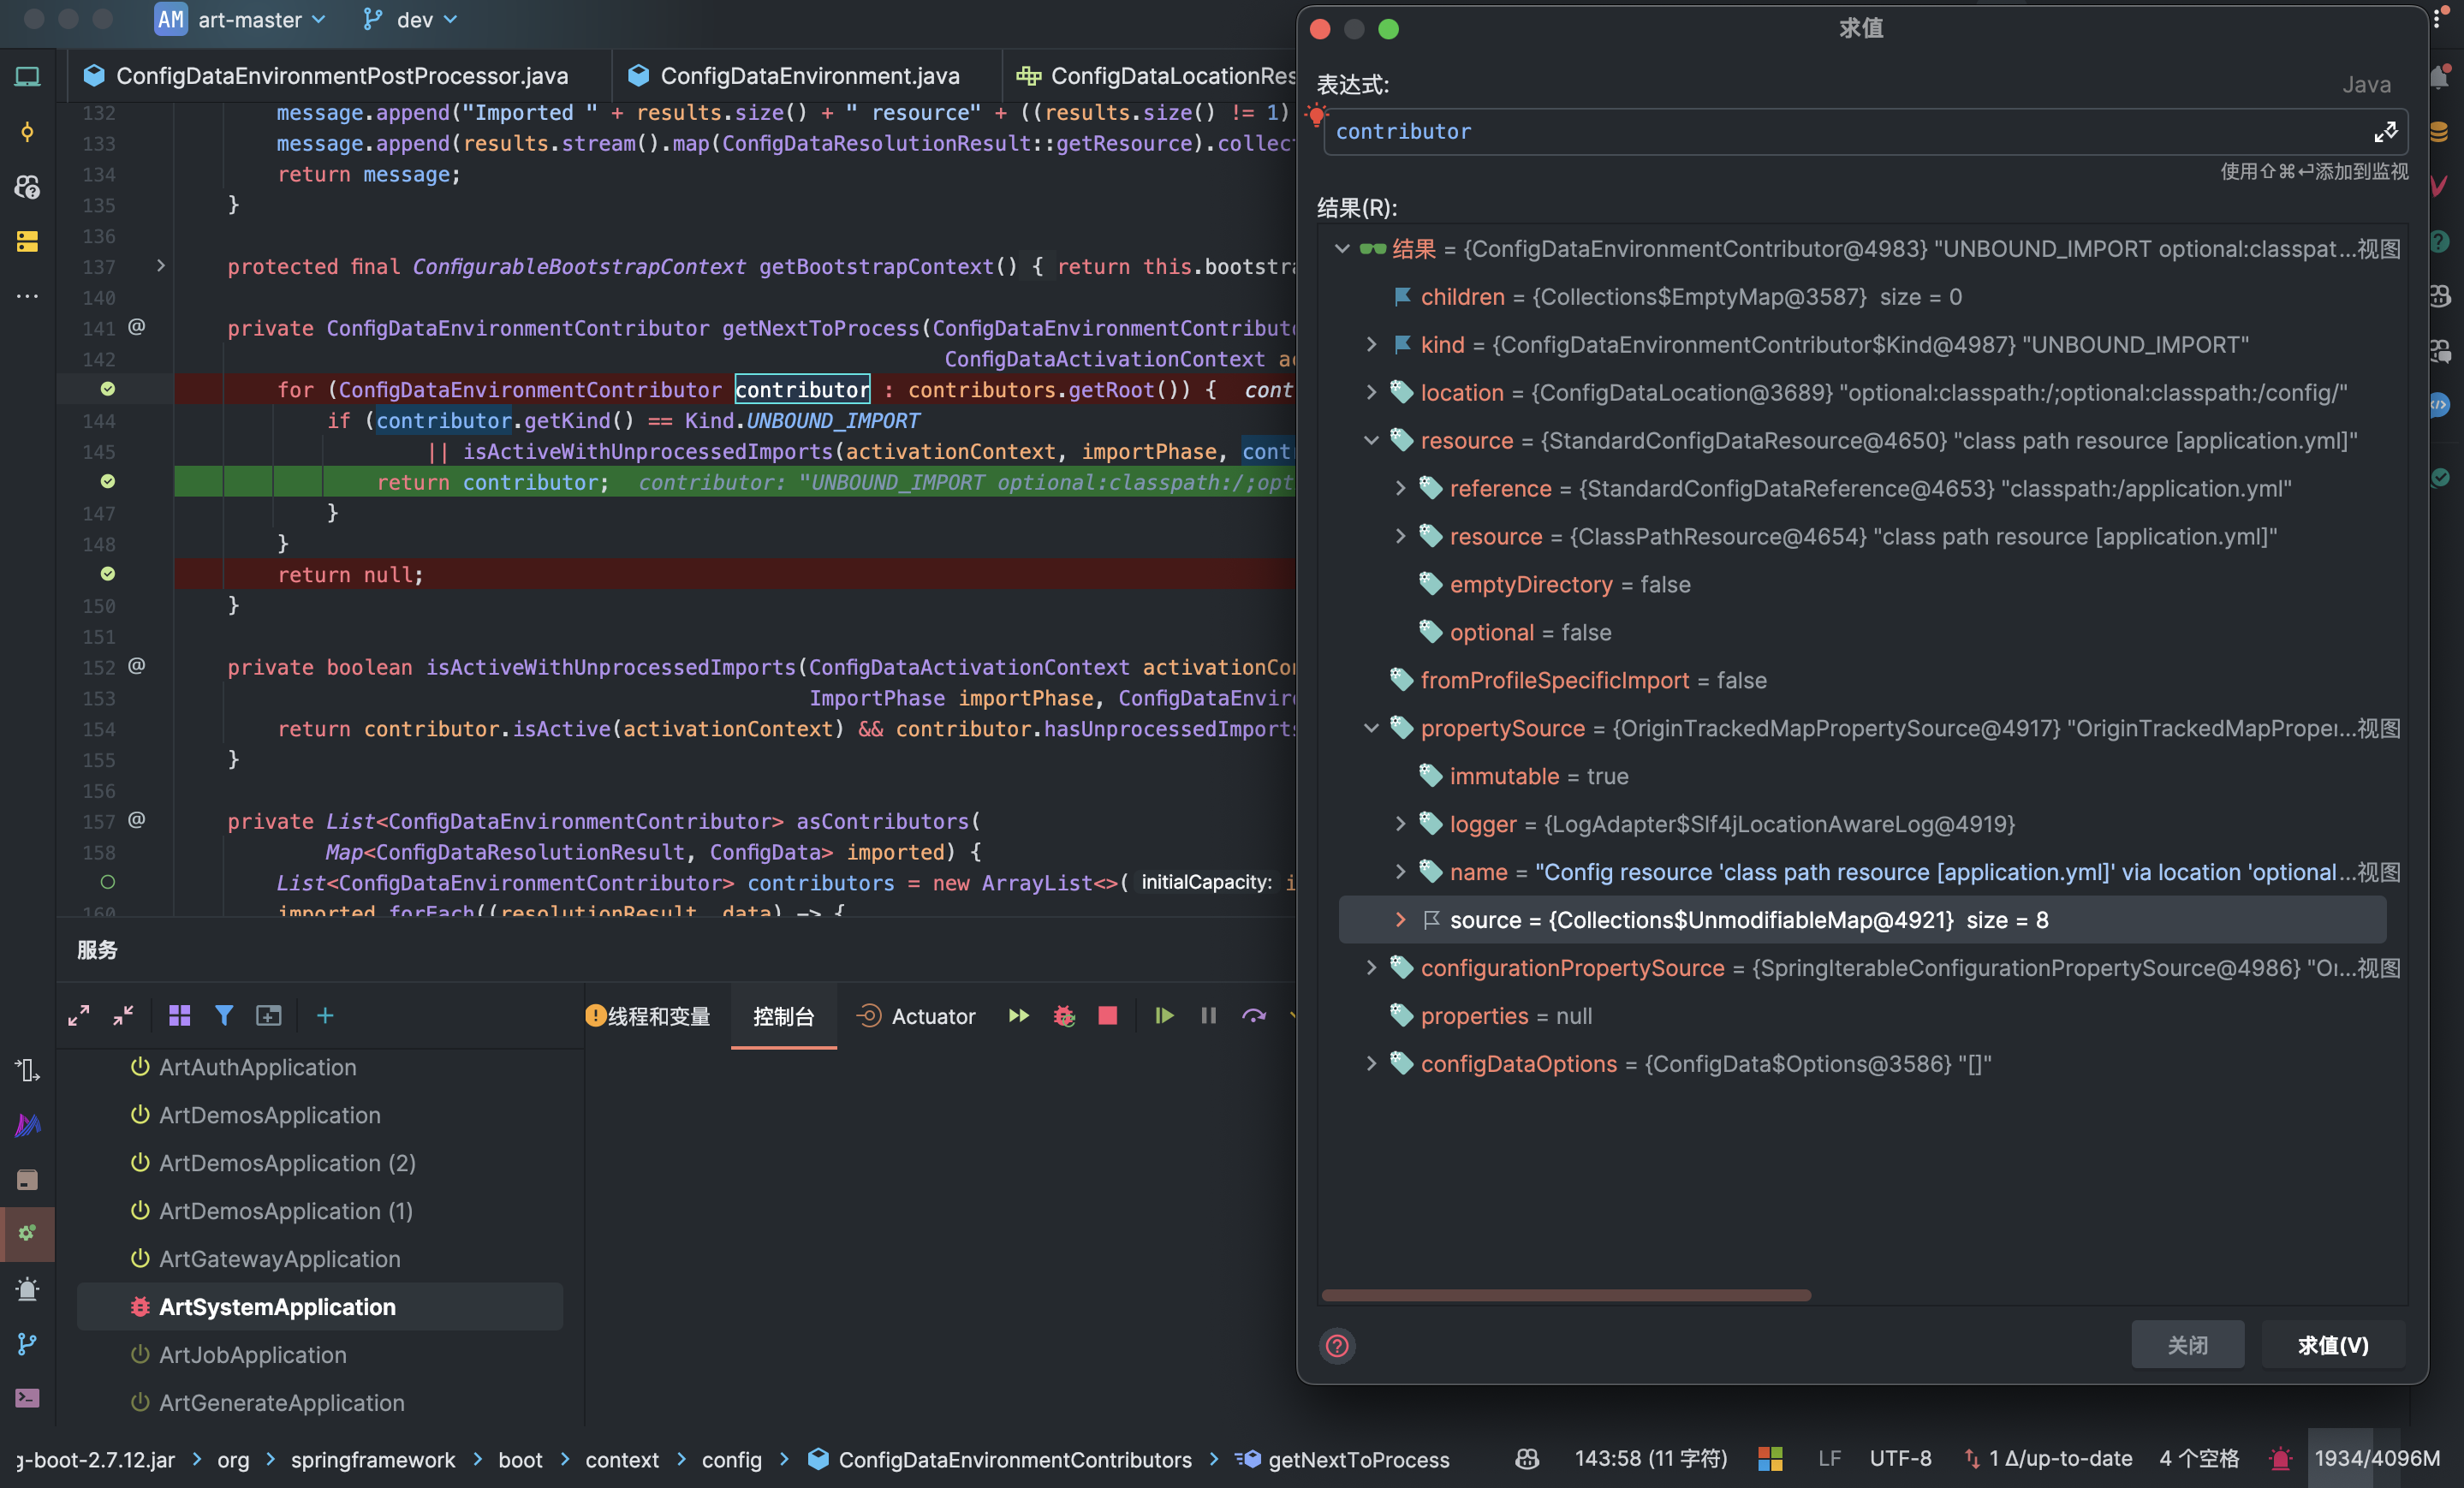Expand the source UnmodifiableMap node
The image size is (2464, 1488).
[x=1400, y=920]
